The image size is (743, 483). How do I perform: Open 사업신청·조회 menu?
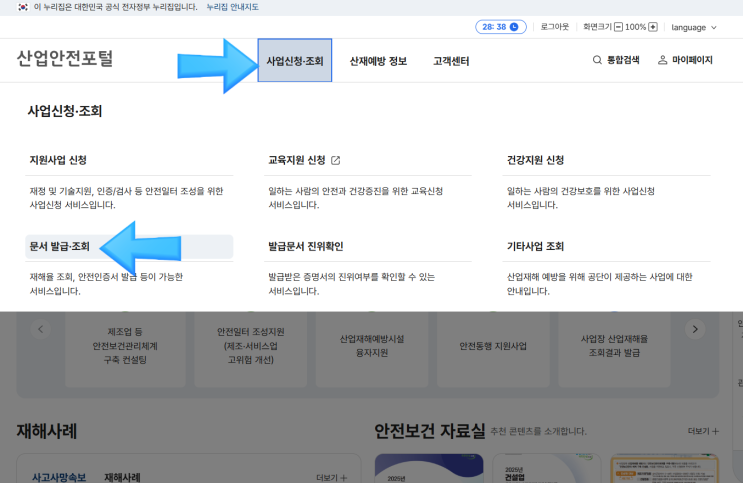(x=295, y=61)
